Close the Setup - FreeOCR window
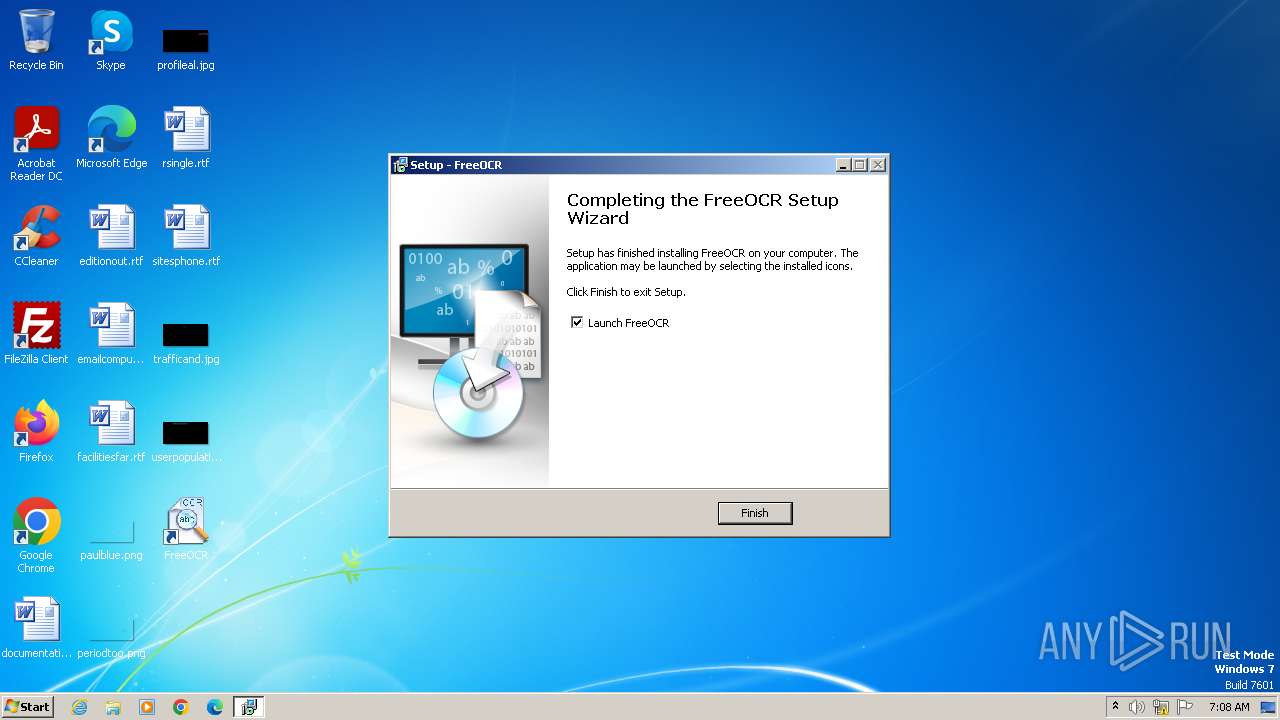The image size is (1280, 720). [878, 165]
